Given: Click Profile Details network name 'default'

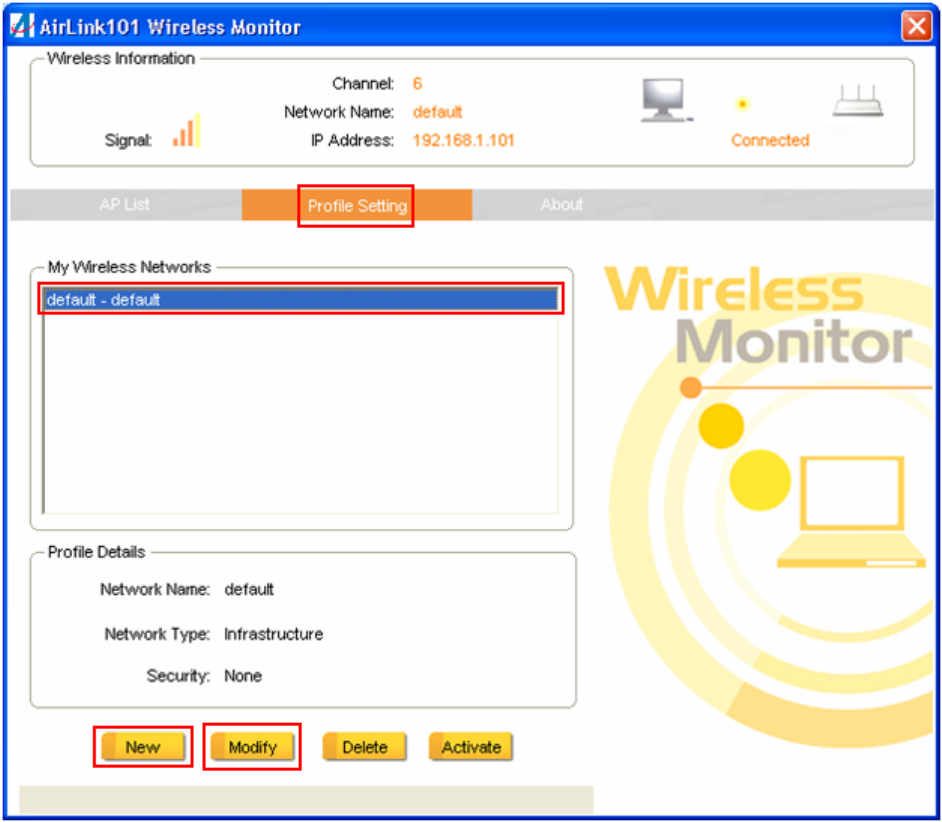Looking at the screenshot, I should click(x=249, y=589).
